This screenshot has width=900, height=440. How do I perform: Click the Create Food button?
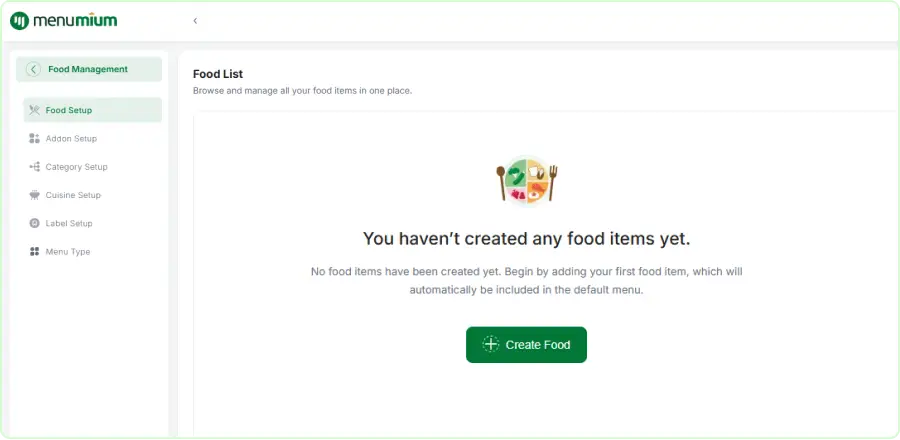[x=526, y=345]
